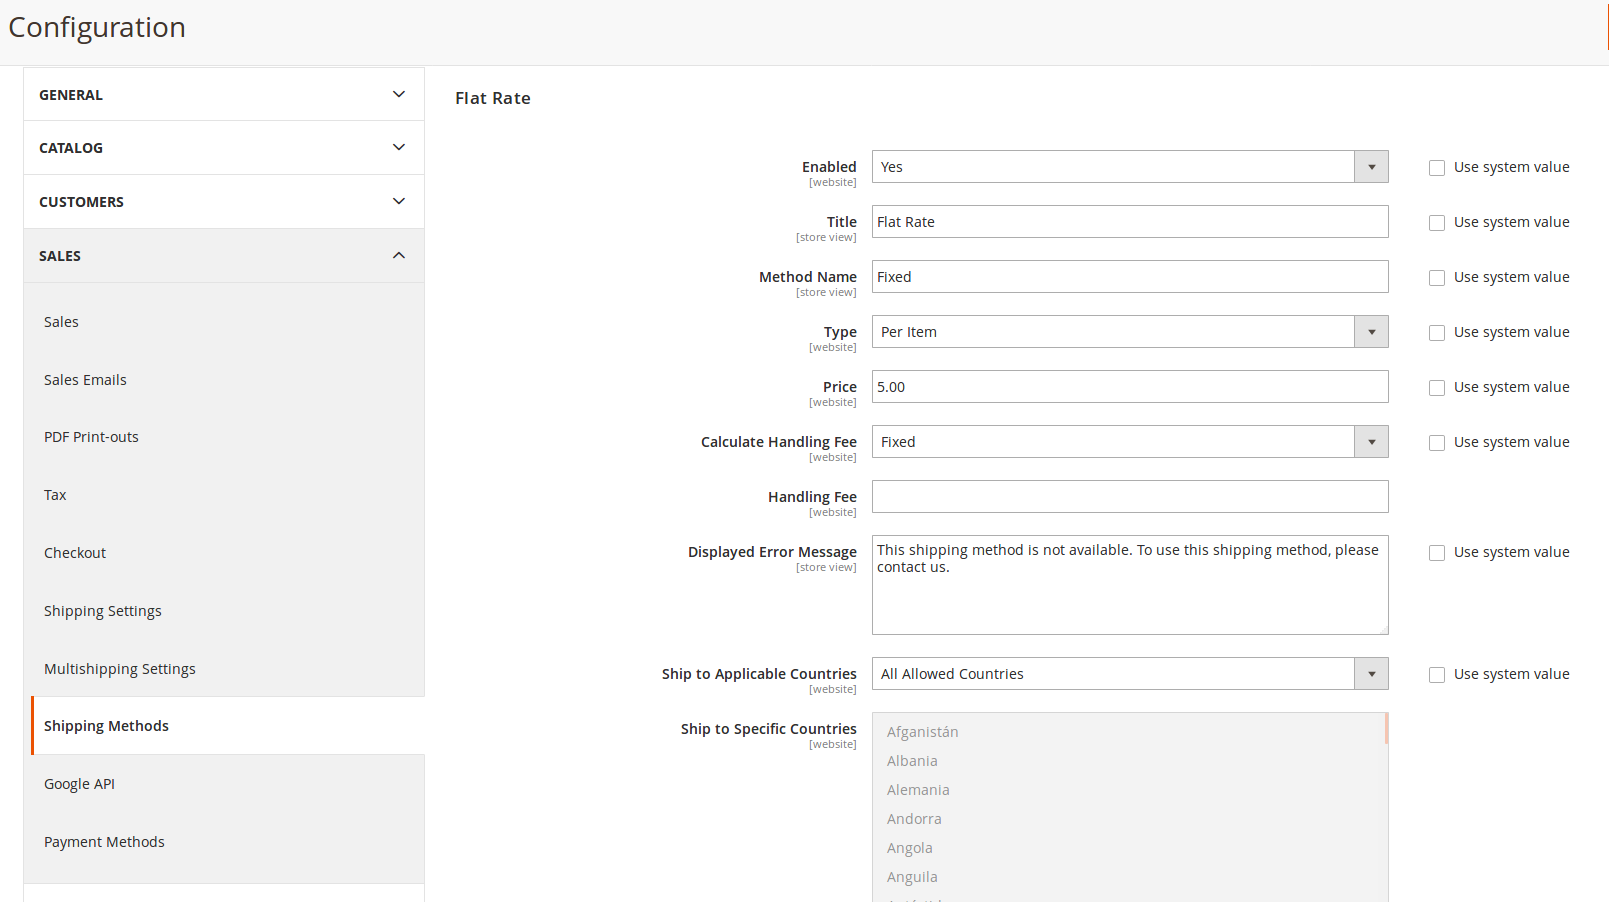Click the Handling Fee input field
1609x902 pixels.
(x=1129, y=497)
